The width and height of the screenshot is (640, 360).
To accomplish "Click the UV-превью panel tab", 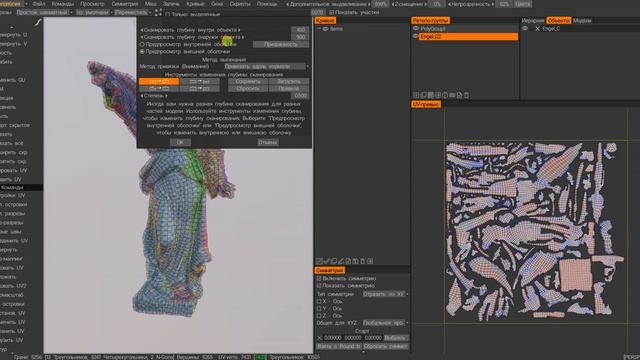I will coord(426,104).
